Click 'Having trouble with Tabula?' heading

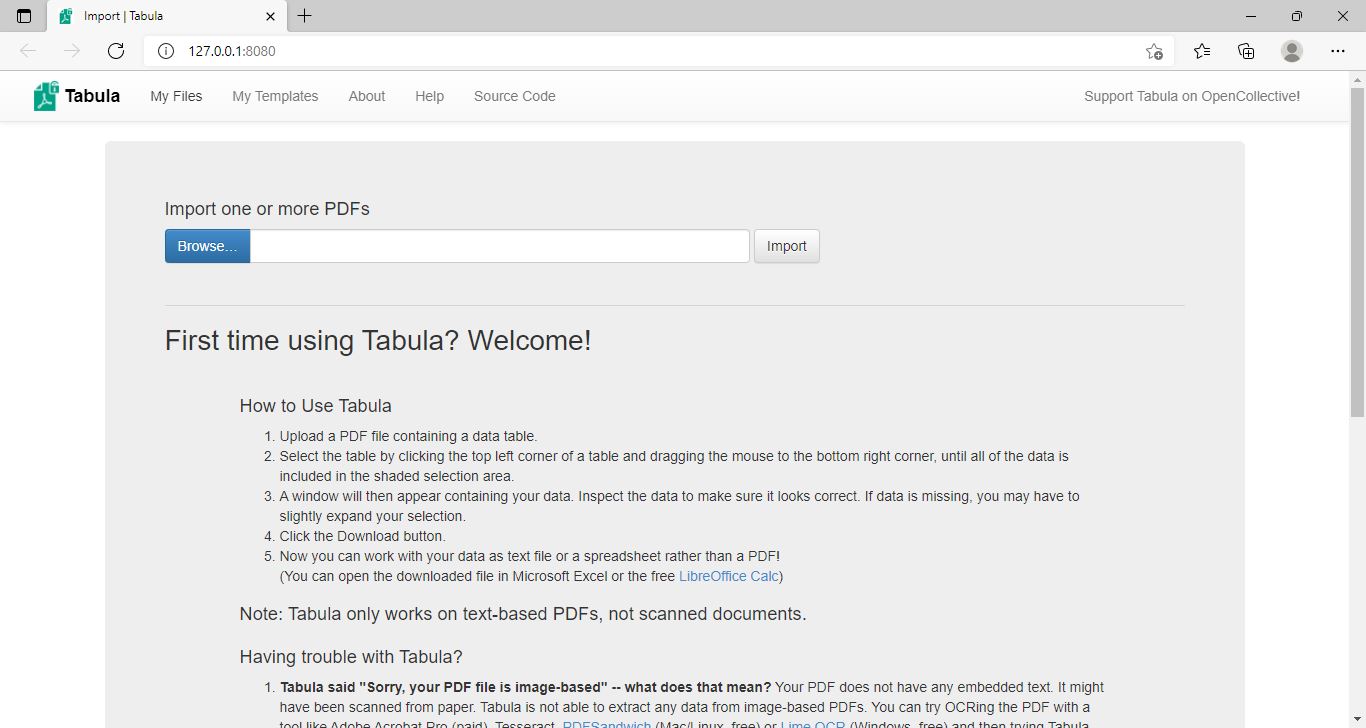pos(351,657)
